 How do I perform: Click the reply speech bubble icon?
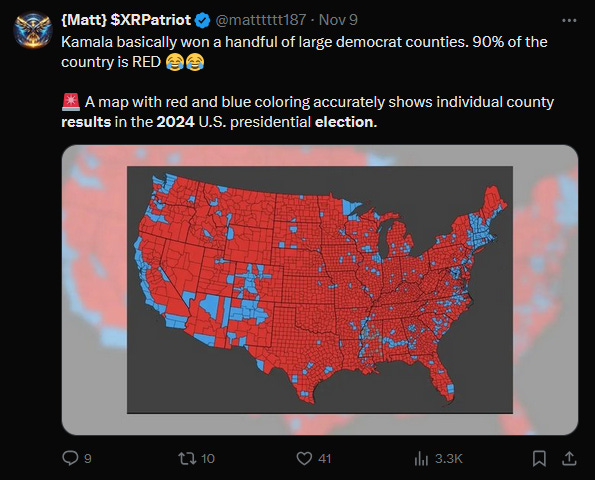coord(70,458)
